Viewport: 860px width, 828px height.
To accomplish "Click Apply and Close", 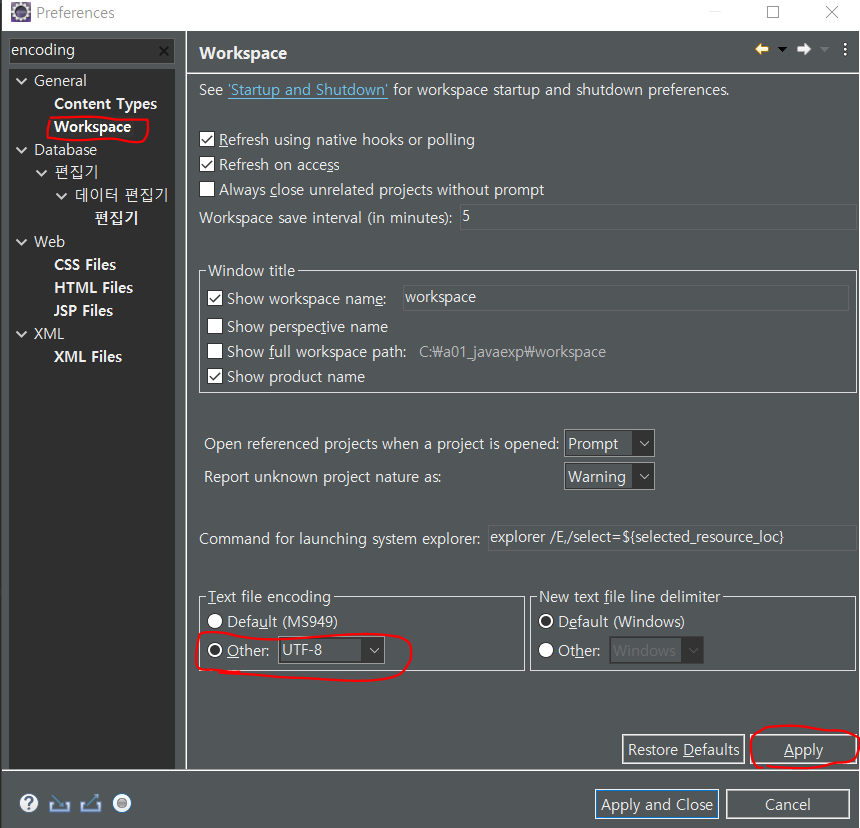I will point(657,804).
